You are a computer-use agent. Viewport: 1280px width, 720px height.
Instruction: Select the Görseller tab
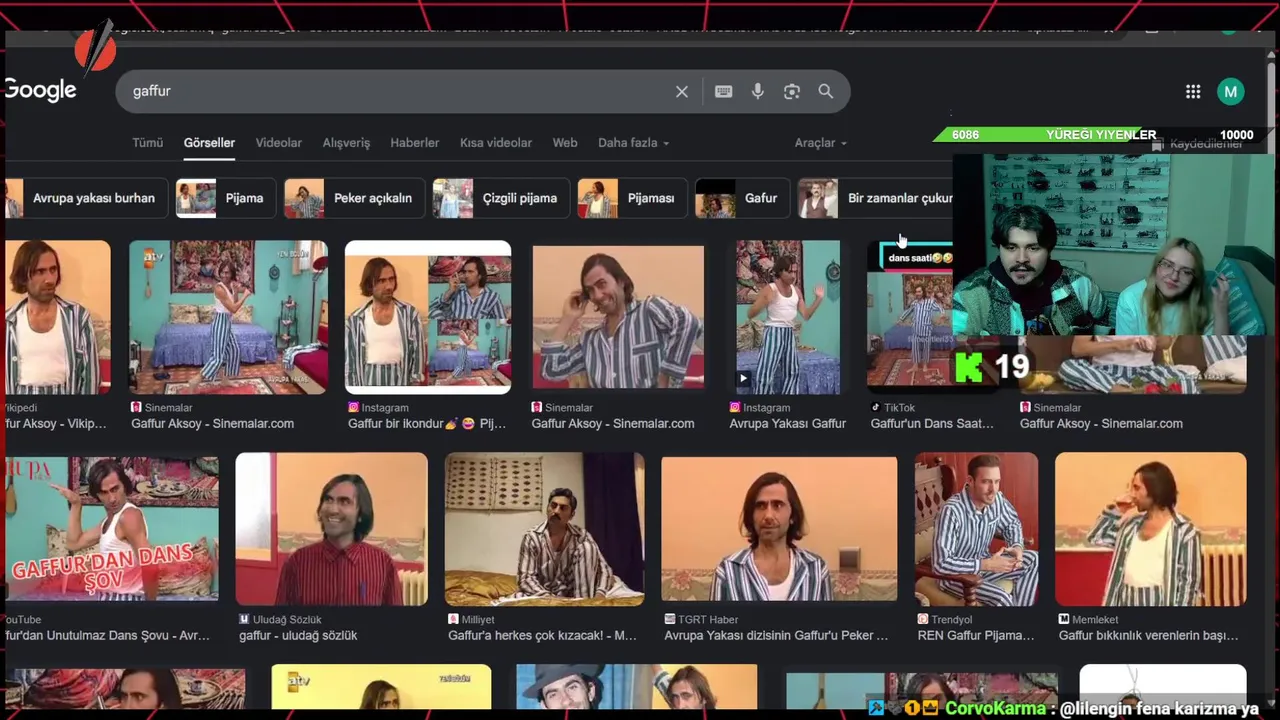point(209,143)
